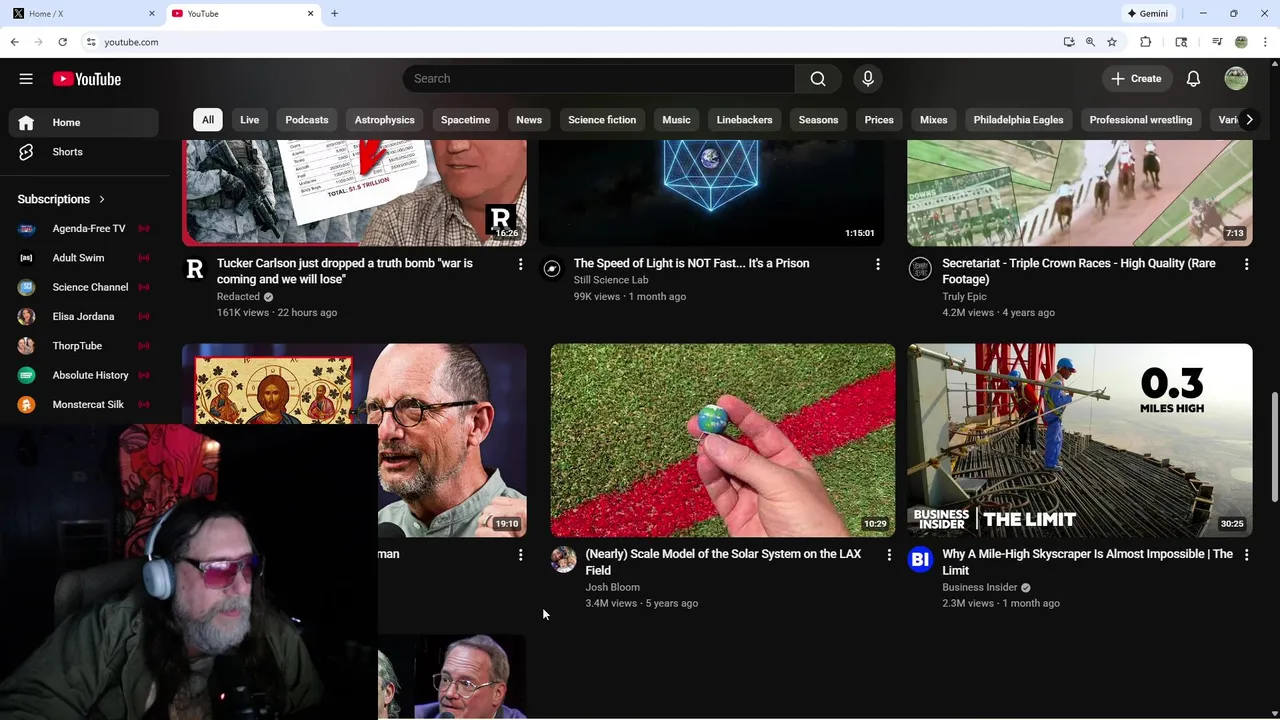Open more options for the Mile-High Skyscraper video

[x=1246, y=555]
